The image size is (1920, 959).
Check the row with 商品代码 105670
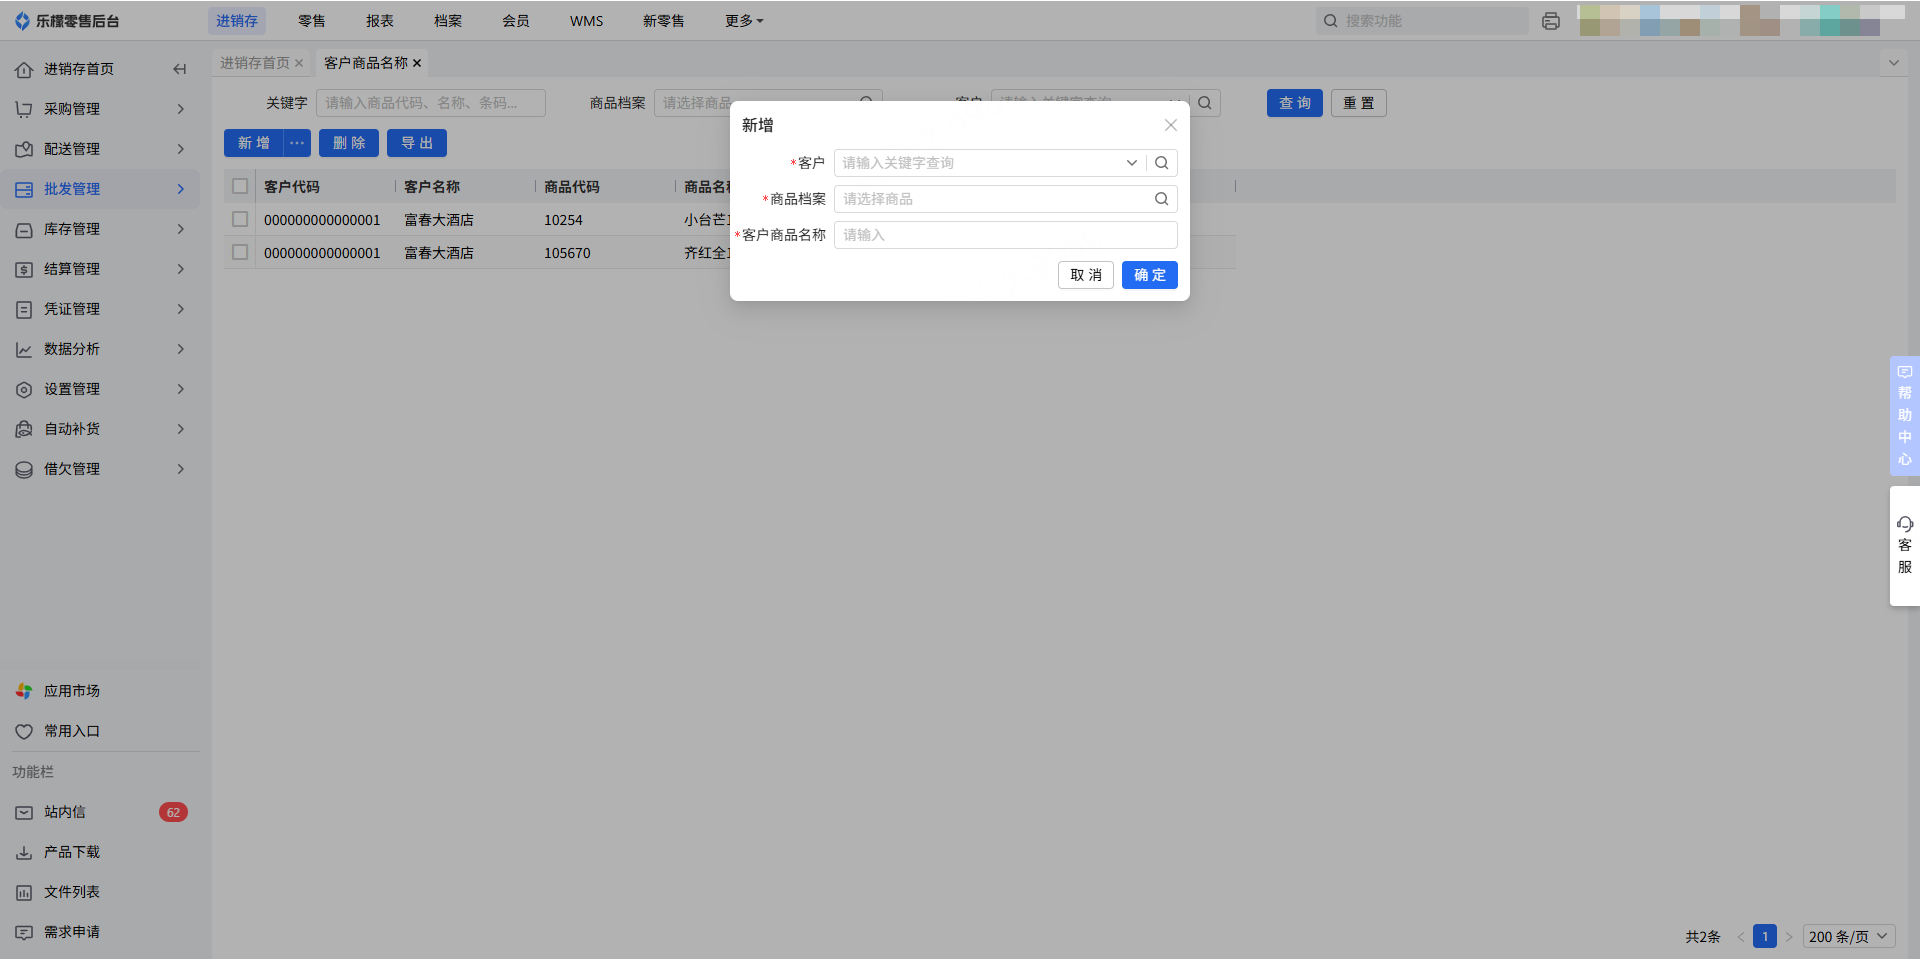240,252
